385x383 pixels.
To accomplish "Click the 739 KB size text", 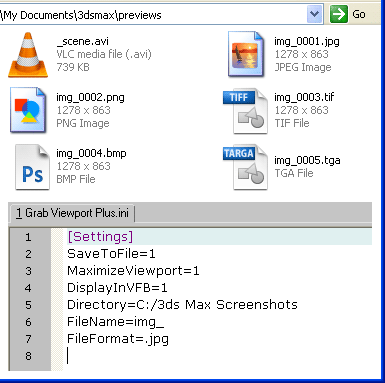I will 73,67.
